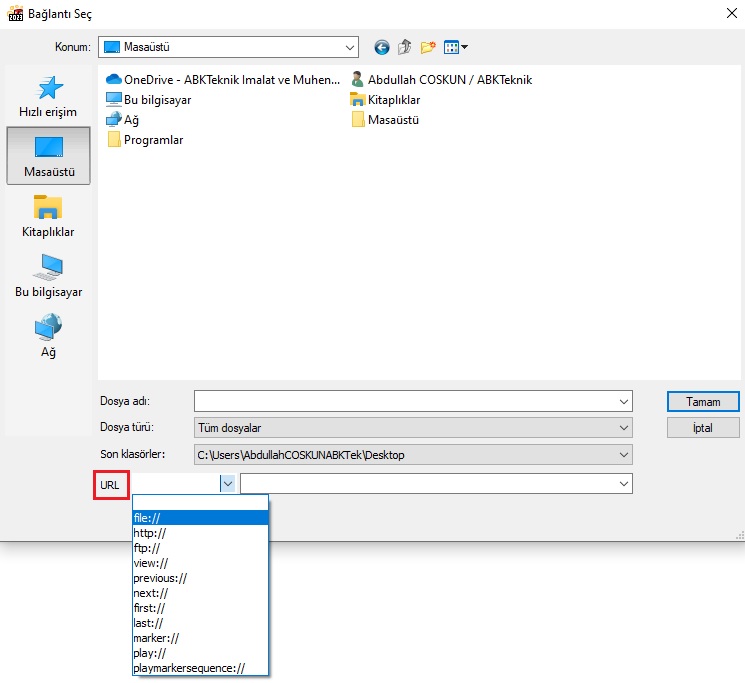
Task: Expand the Dosya türü dropdown
Action: [x=624, y=428]
